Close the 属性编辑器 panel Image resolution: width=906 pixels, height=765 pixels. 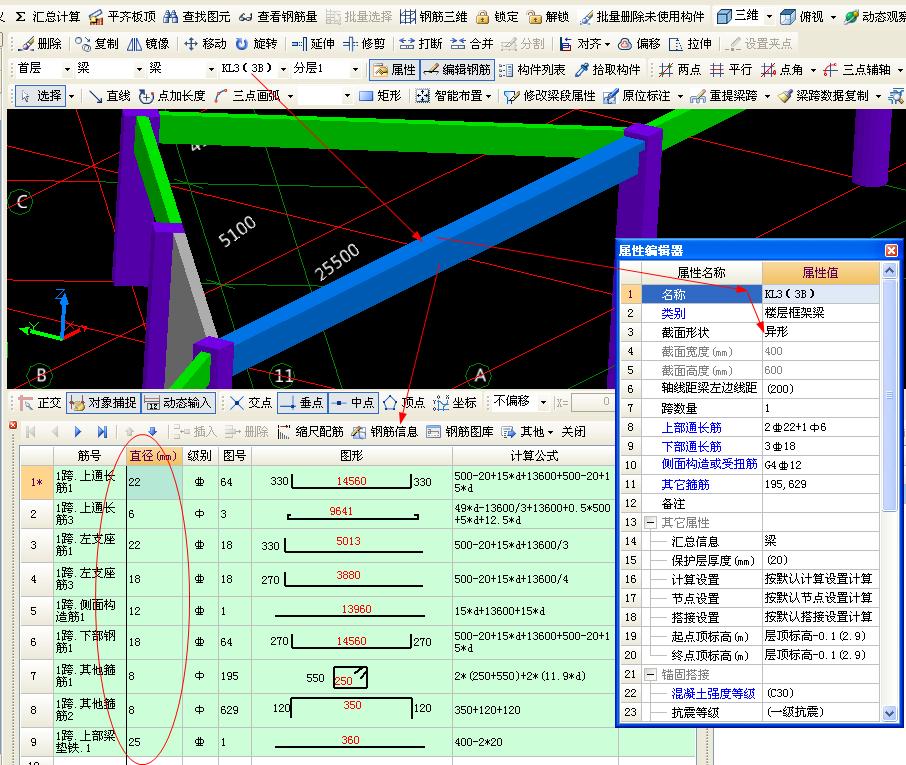tap(891, 250)
